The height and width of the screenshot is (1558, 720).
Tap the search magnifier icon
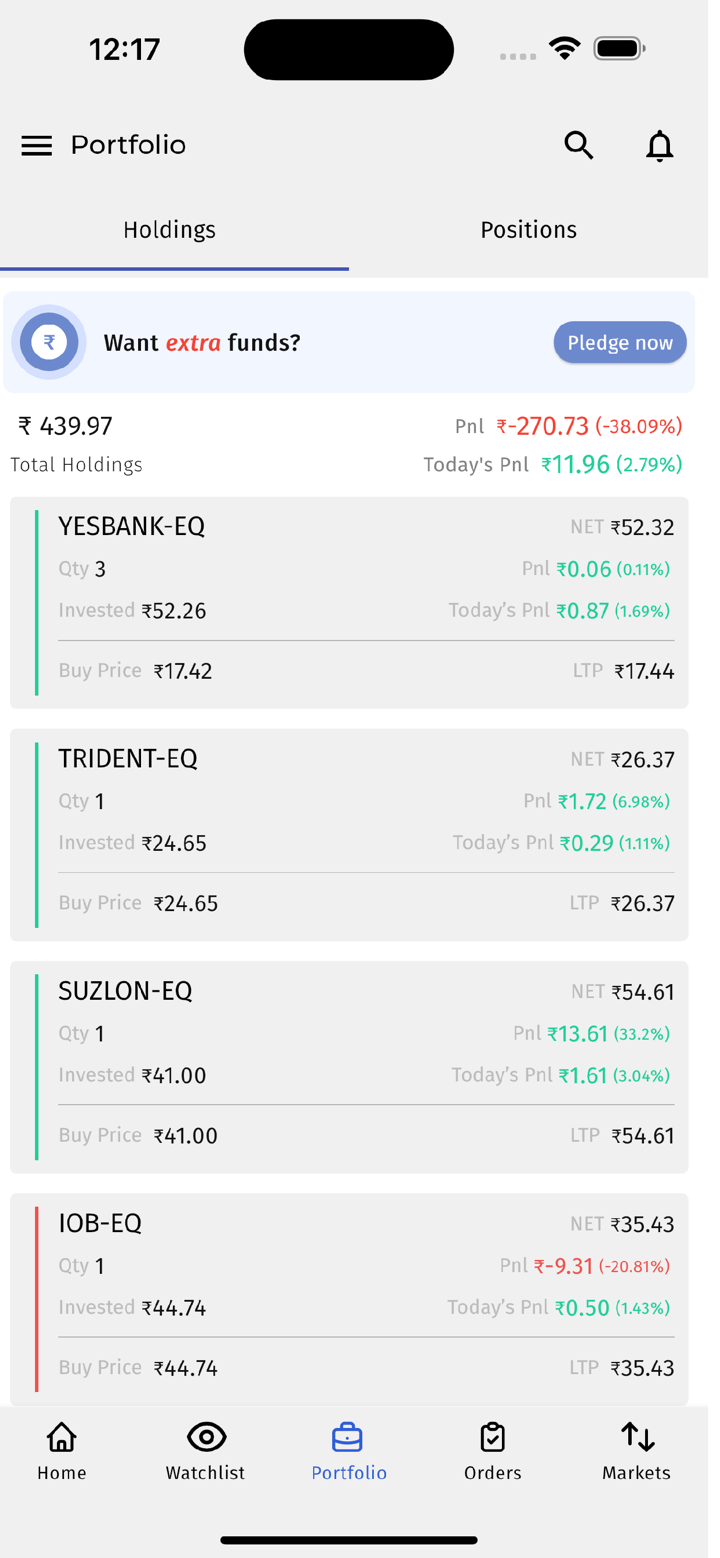pos(579,146)
